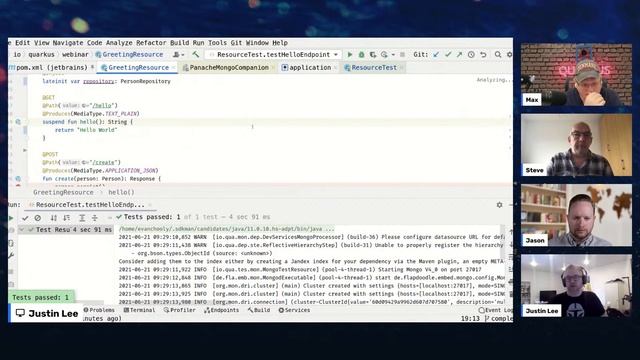Fold the code block at gutter arrow
Viewport: 640px width, 360px height.
[25, 150]
